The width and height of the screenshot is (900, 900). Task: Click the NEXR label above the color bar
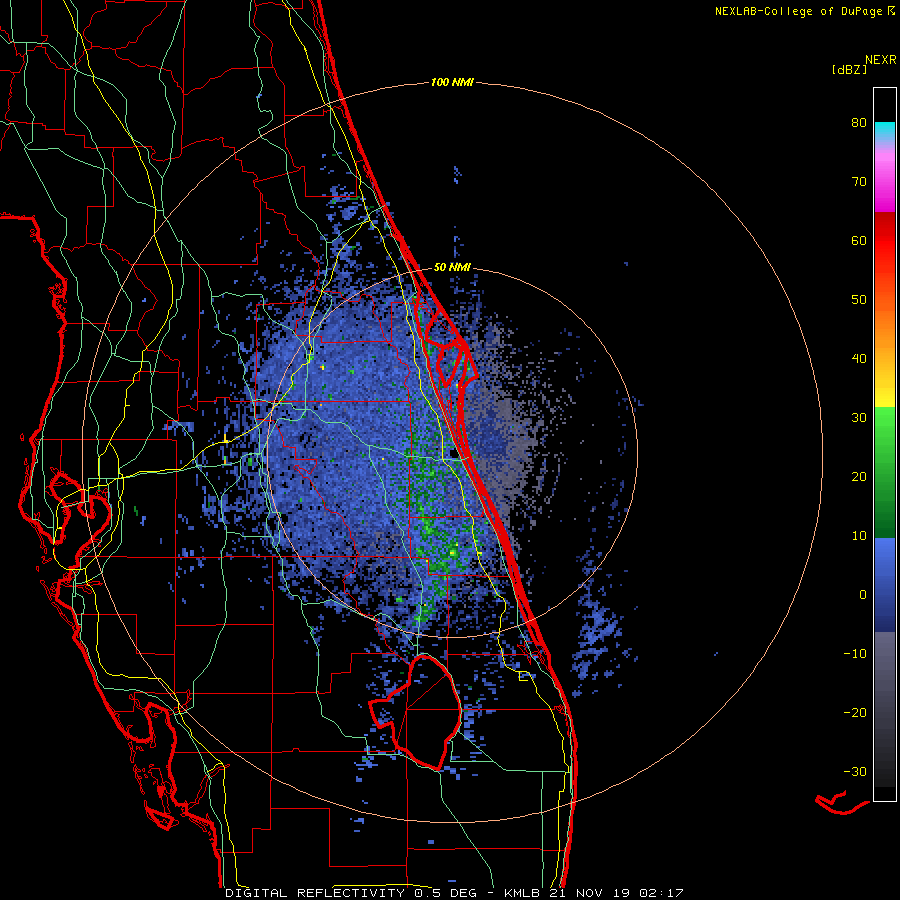point(880,60)
